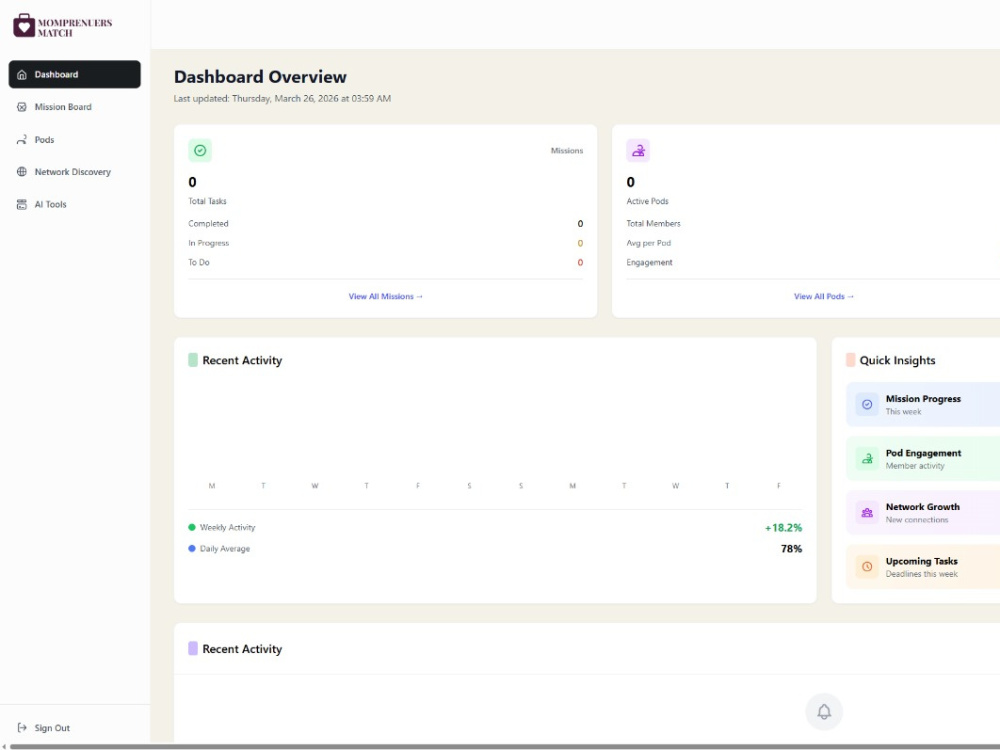This screenshot has width=1000, height=750.
Task: Click the Active Pods label
Action: coord(647,201)
